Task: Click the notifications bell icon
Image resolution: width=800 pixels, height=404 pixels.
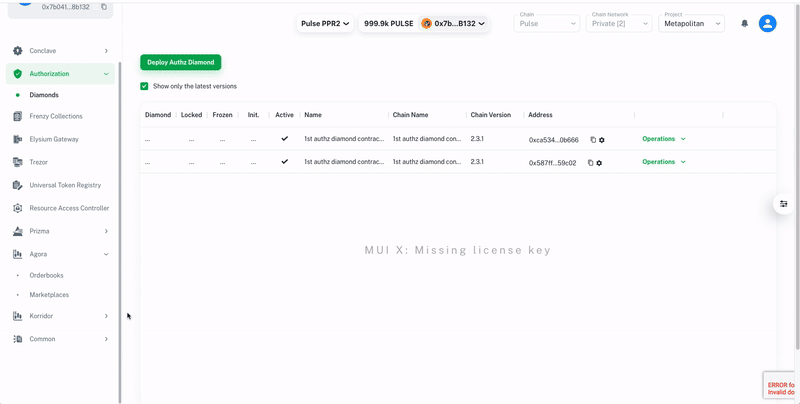Action: (744, 23)
